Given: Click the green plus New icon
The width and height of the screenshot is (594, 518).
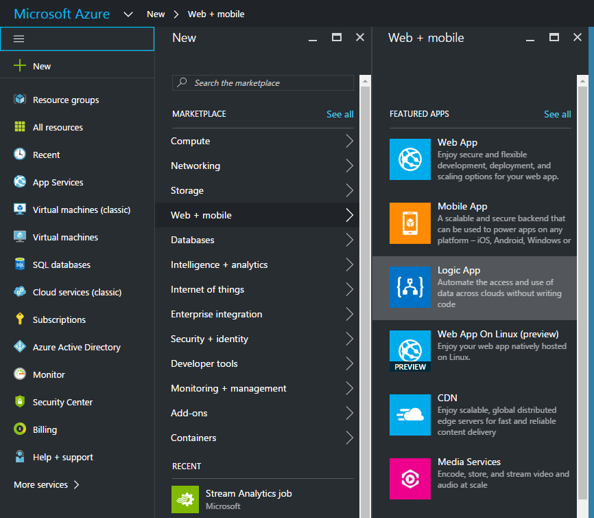Looking at the screenshot, I should click(x=20, y=66).
